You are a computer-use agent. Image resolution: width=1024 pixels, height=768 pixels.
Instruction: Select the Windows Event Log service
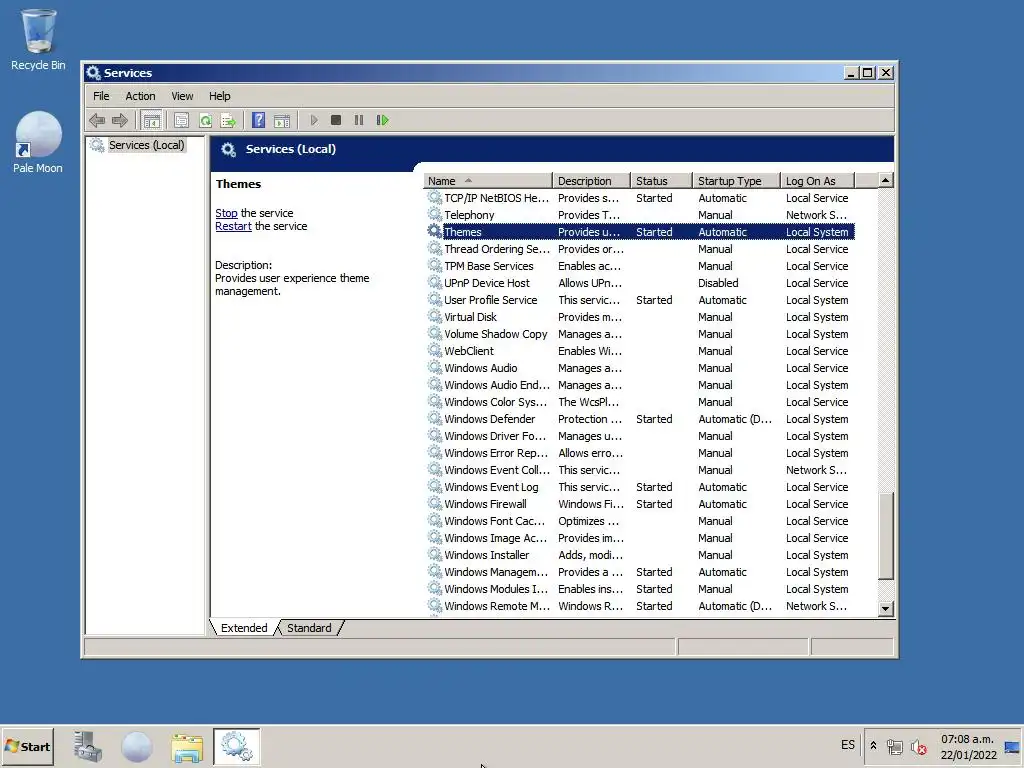click(x=639, y=487)
